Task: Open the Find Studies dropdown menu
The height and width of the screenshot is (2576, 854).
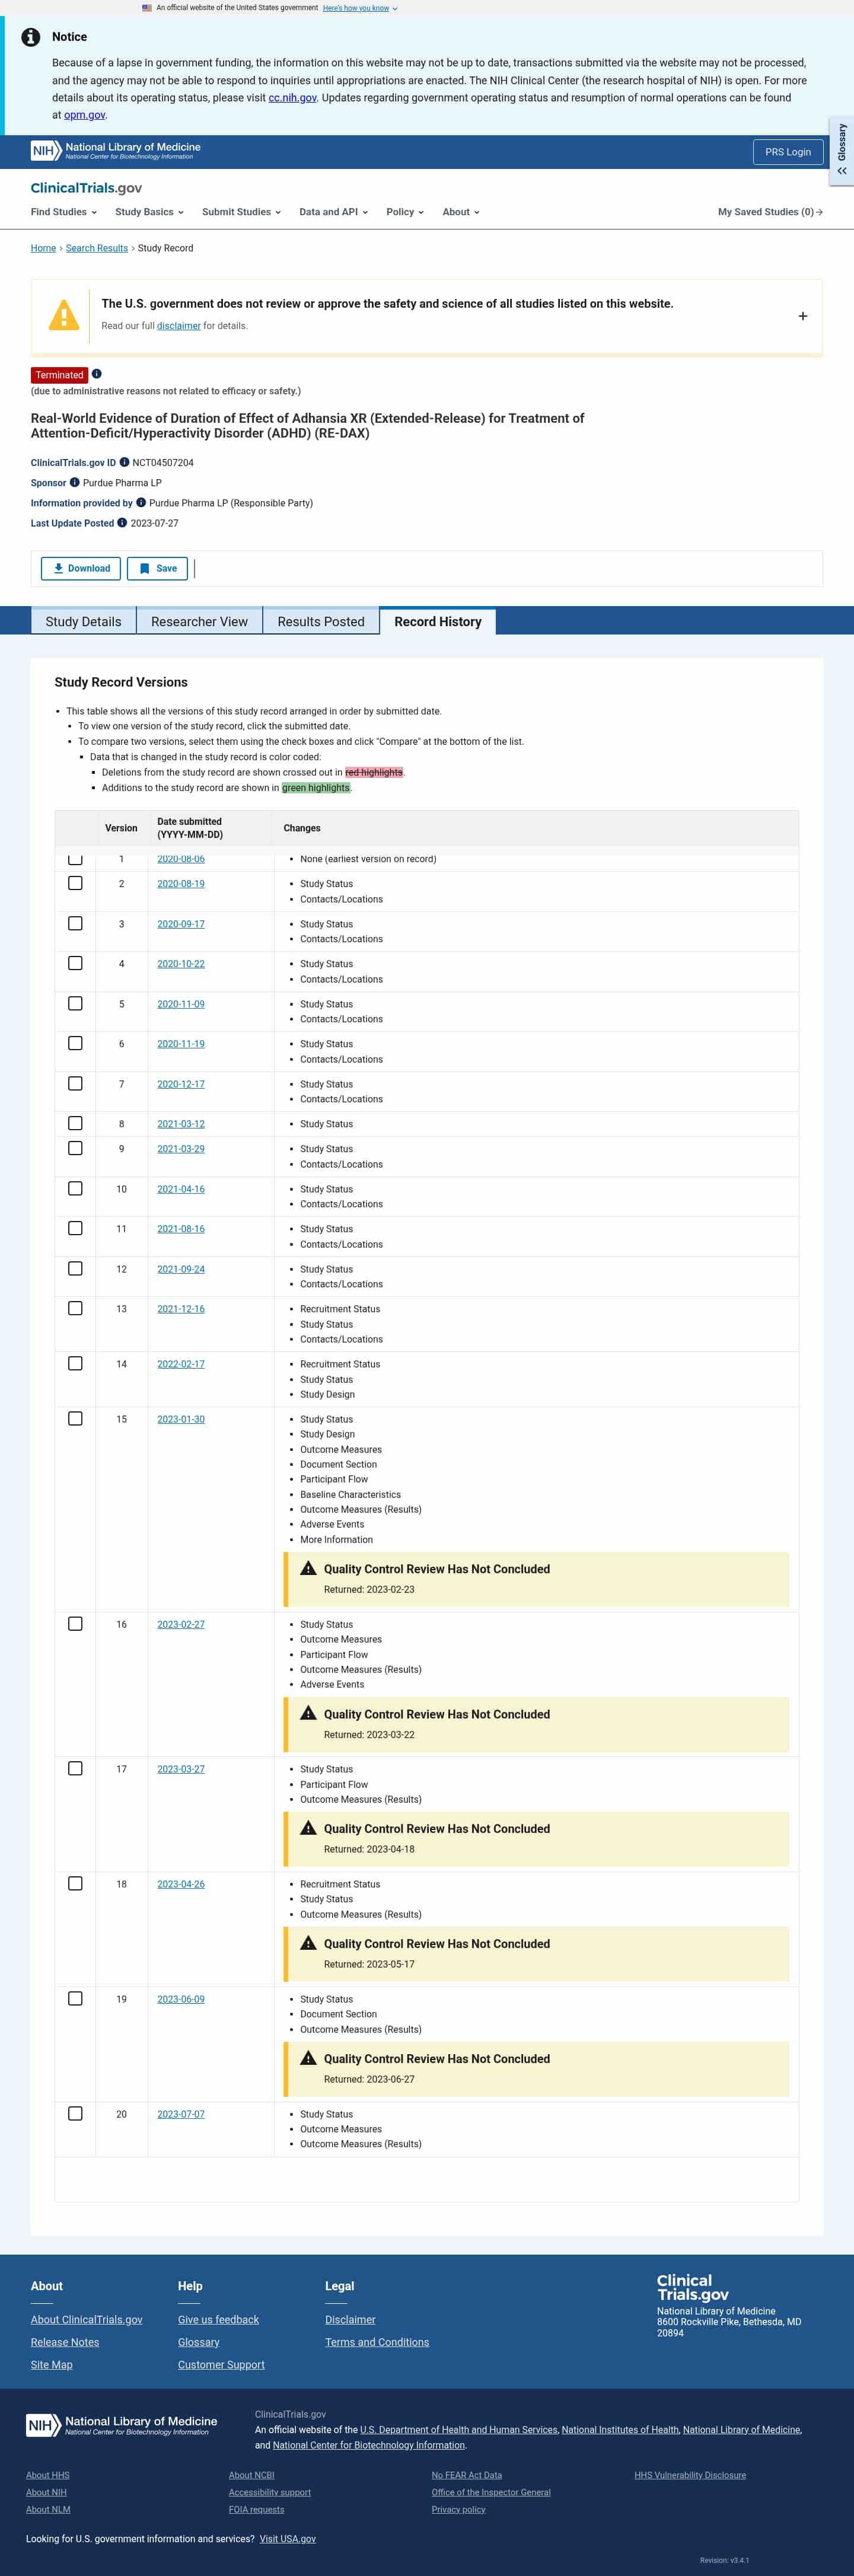Action: [64, 212]
